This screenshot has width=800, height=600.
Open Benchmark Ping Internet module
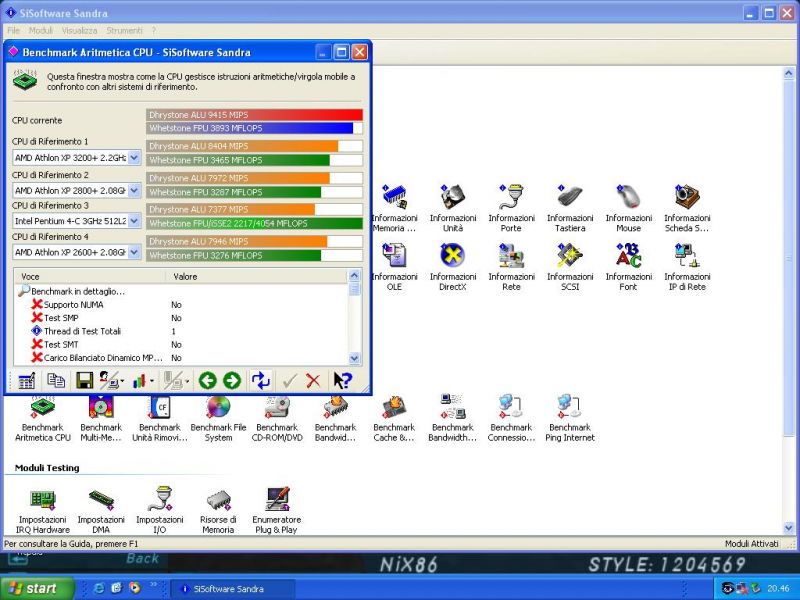click(570, 419)
